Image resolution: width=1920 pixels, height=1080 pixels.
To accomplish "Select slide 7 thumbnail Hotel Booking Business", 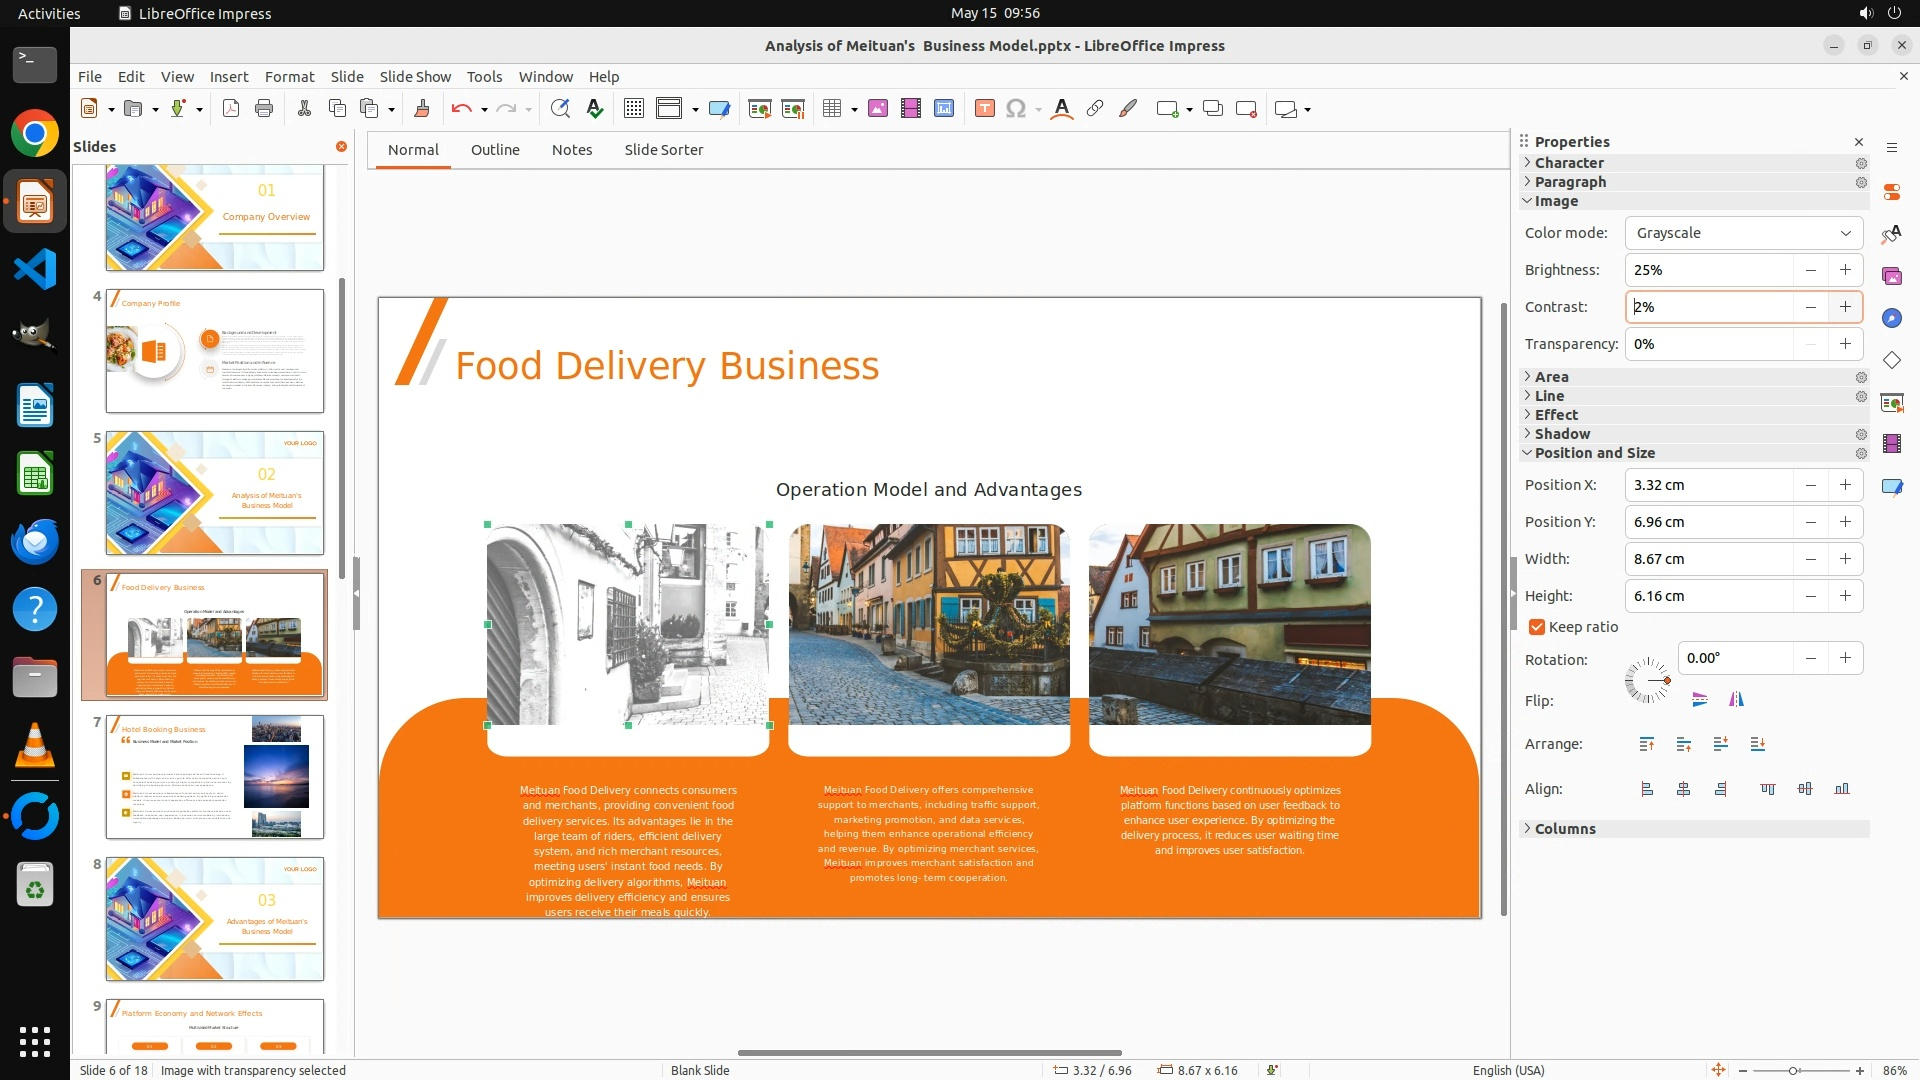I will 215,777.
